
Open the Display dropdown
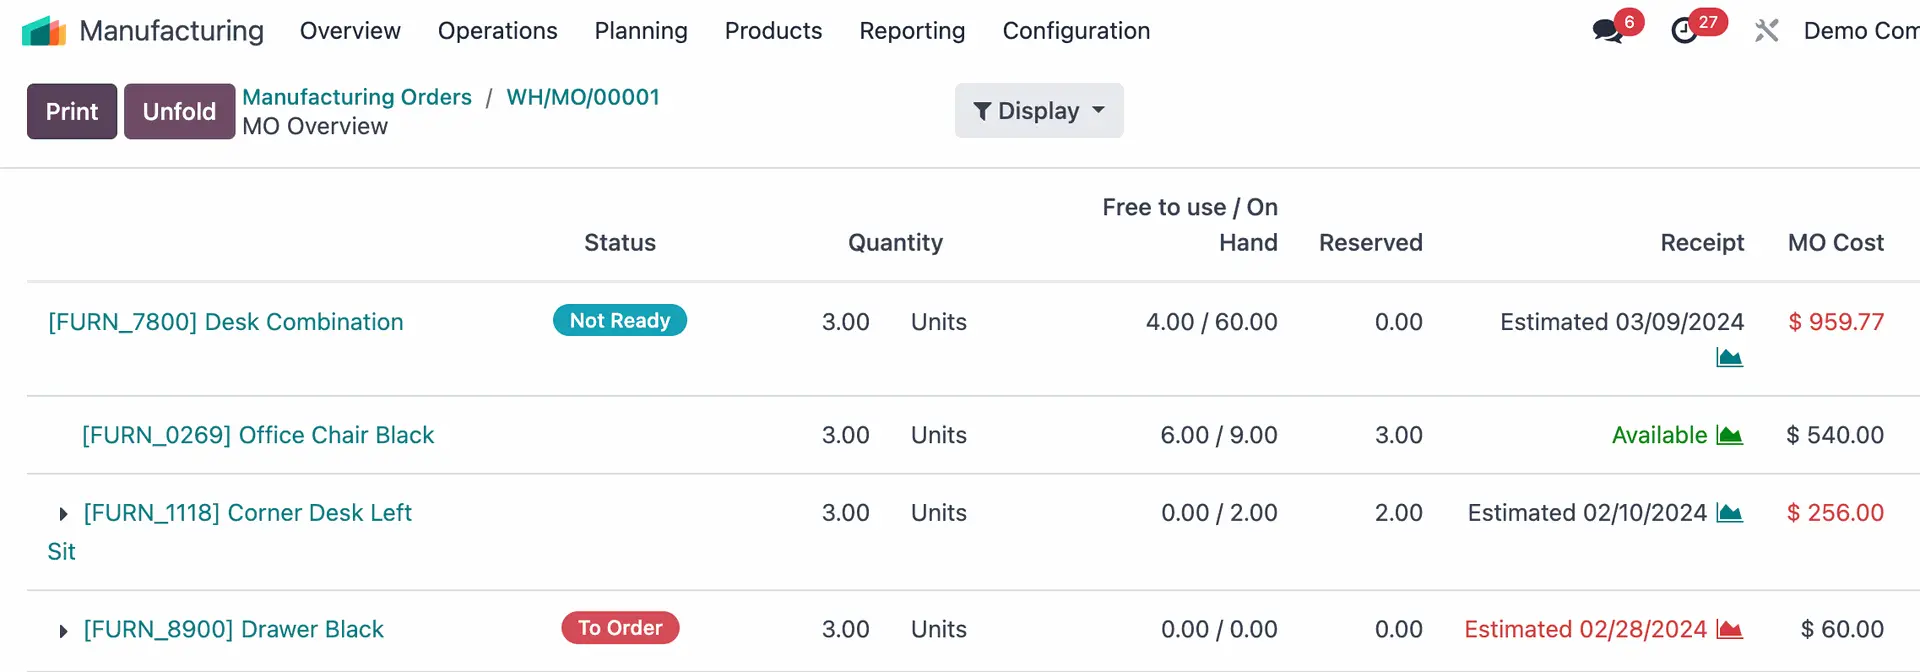(x=1038, y=111)
